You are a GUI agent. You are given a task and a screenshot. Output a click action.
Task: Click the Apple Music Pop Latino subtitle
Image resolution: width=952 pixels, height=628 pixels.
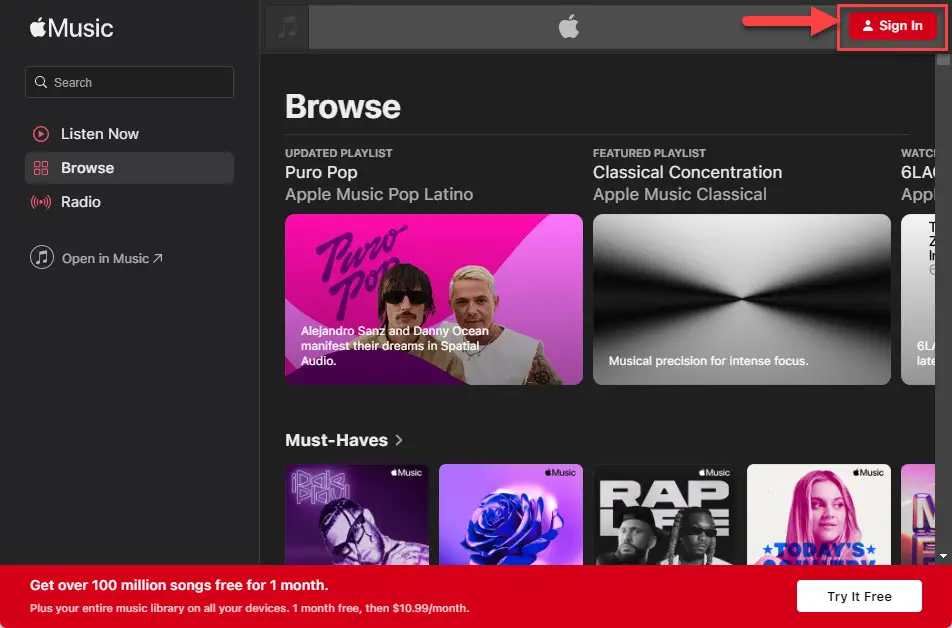[x=379, y=194]
